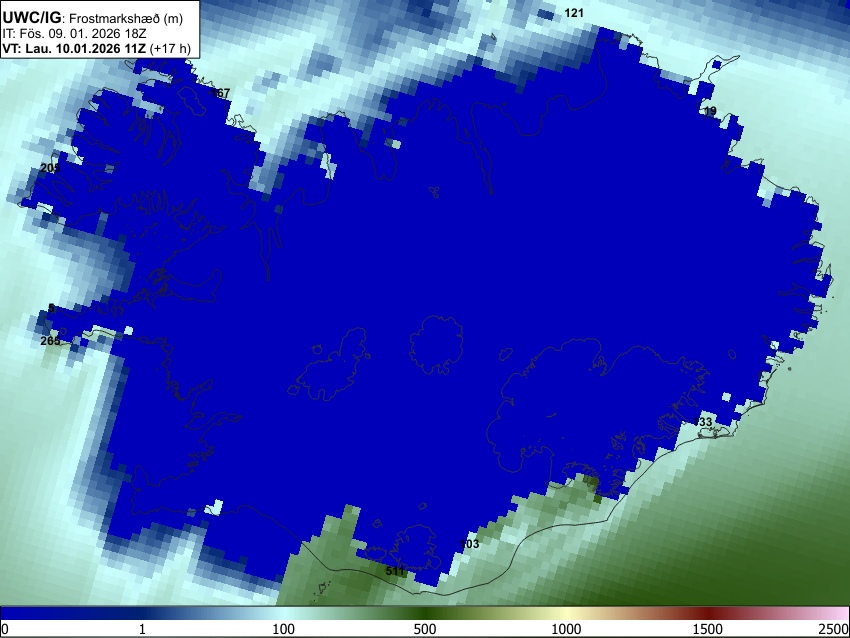Click the 1 label on the color scale

point(142,629)
